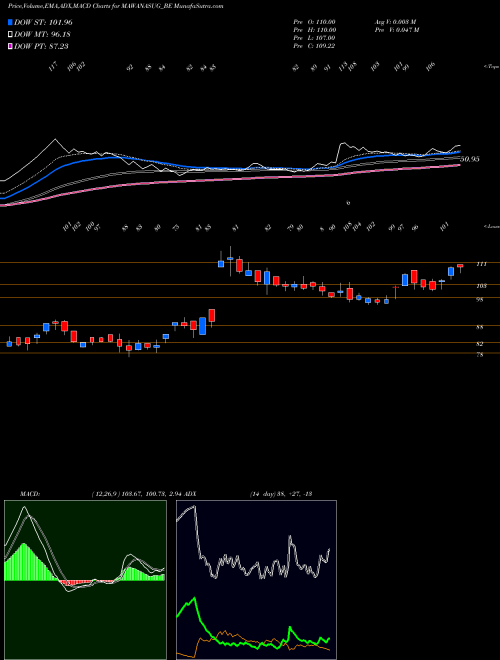Click the 111 price level label

tap(481, 264)
